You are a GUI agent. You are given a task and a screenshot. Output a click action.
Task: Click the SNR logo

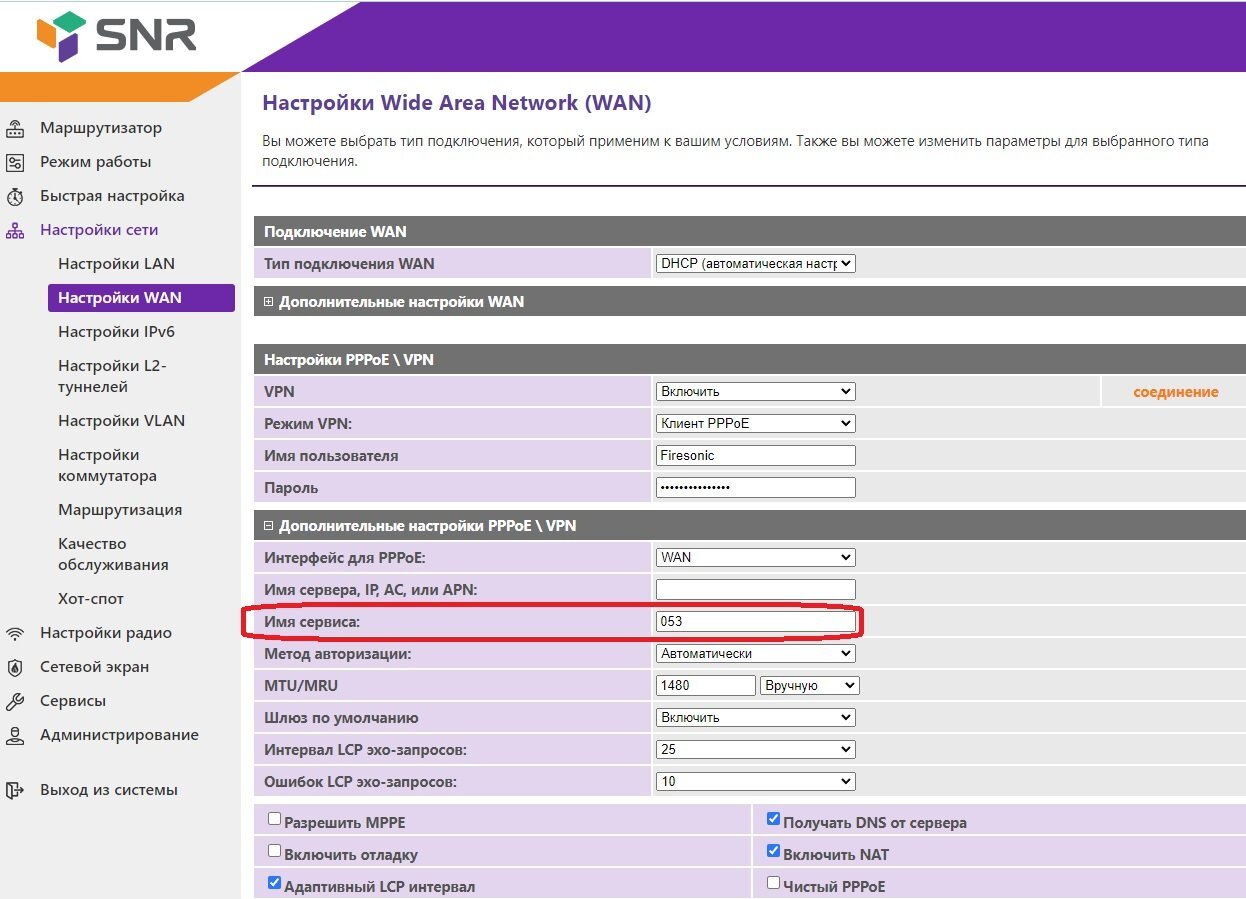pyautogui.click(x=117, y=36)
